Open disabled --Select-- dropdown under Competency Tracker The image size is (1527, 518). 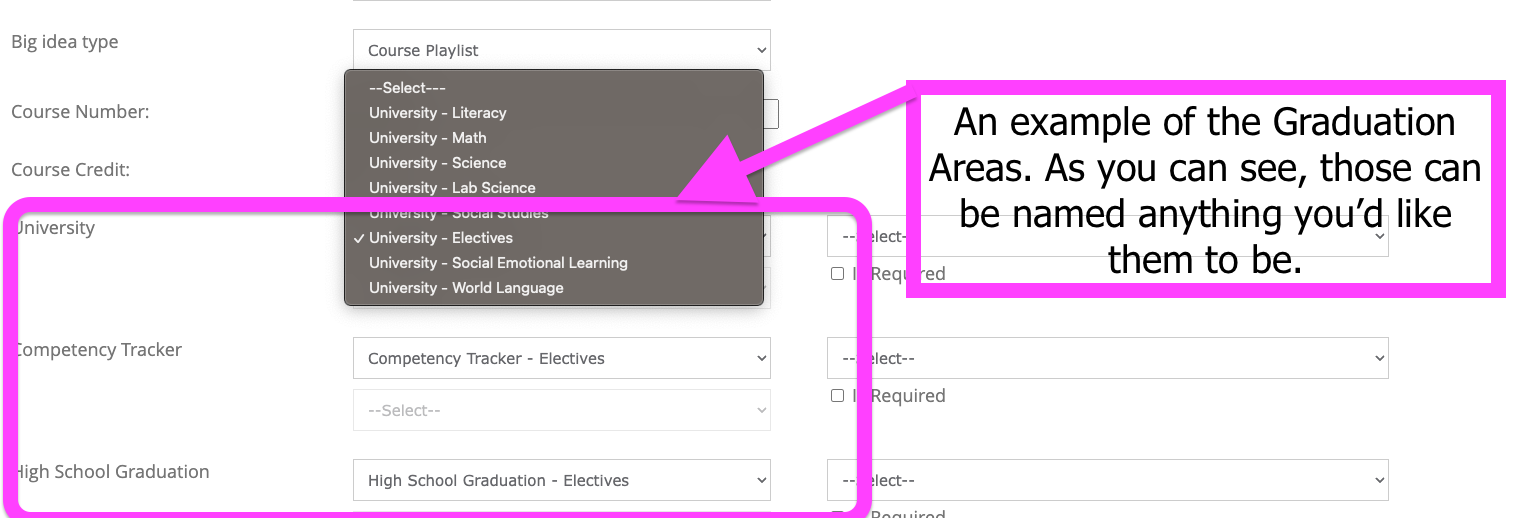coord(561,410)
